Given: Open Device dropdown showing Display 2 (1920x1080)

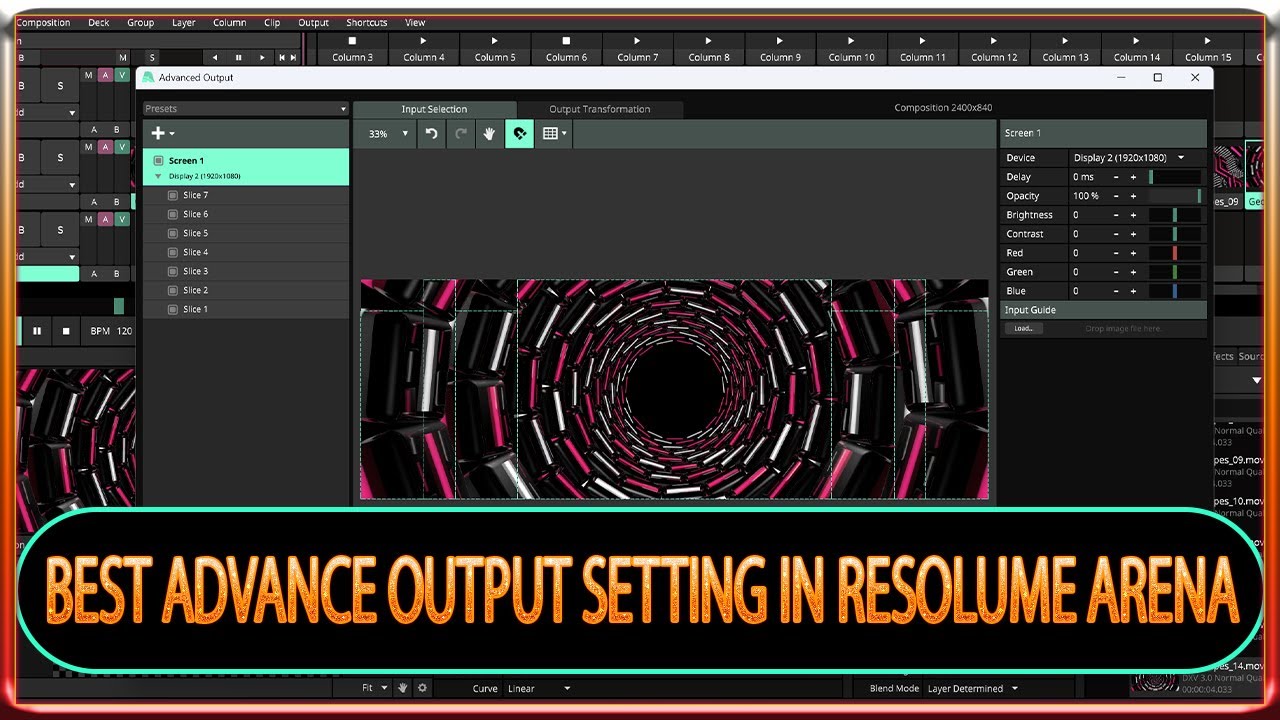Looking at the screenshot, I should coord(1129,158).
